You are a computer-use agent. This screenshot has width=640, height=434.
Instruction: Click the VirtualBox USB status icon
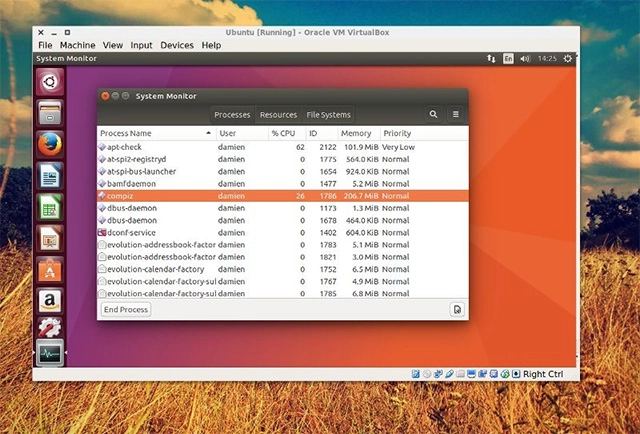[449, 374]
